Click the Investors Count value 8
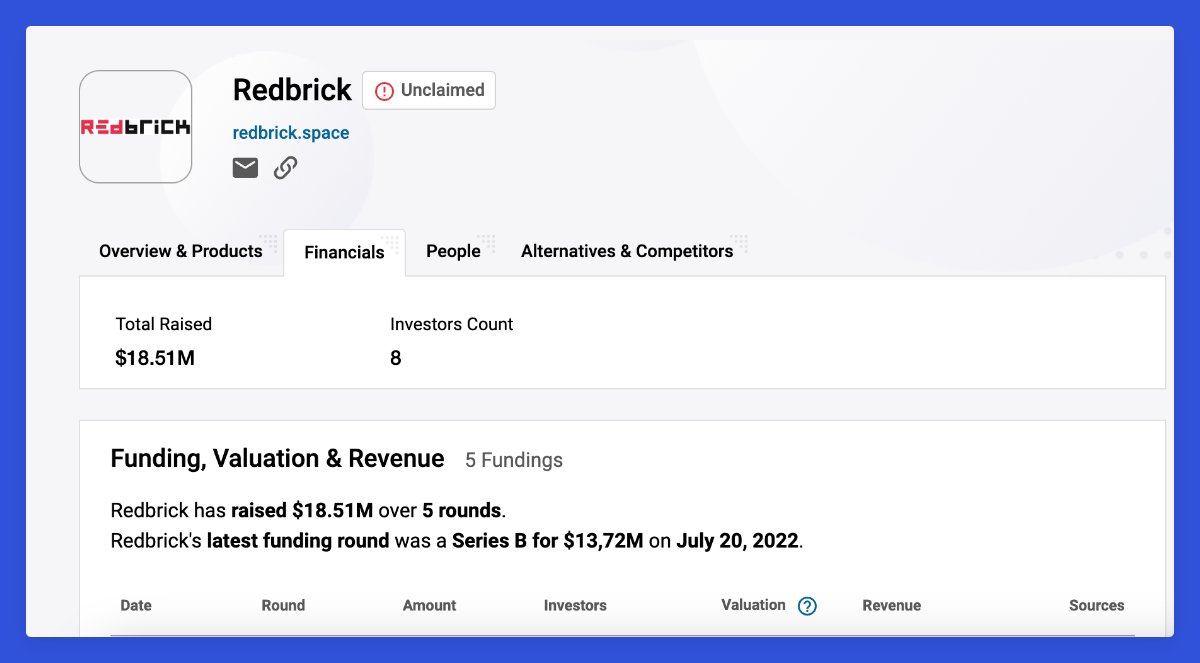Viewport: 1200px width, 663px height. [396, 358]
